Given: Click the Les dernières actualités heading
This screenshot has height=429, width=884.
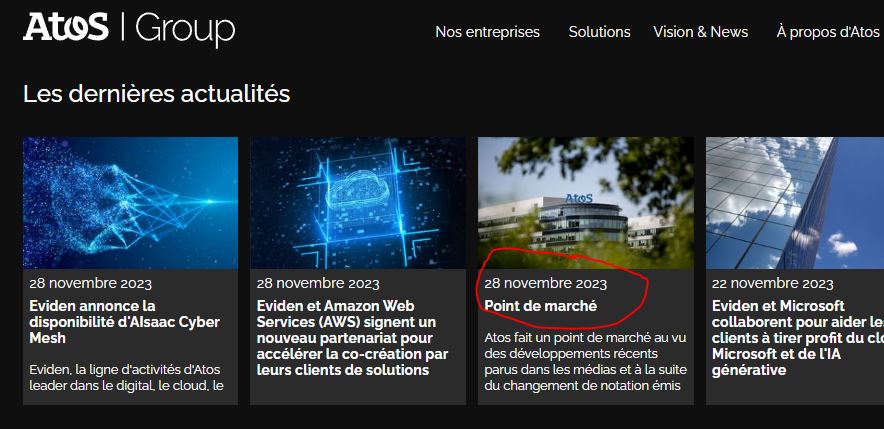Looking at the screenshot, I should coord(157,94).
